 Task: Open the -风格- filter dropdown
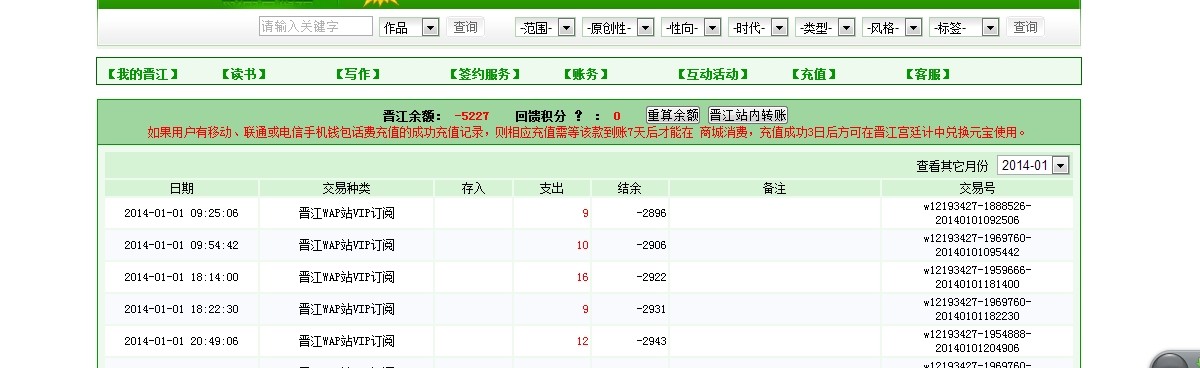tap(891, 28)
